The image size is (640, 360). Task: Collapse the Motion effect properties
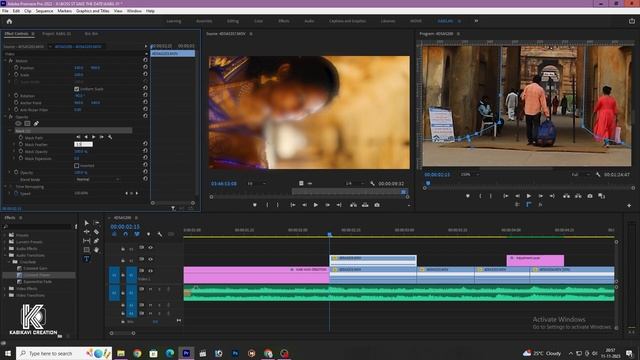tap(6, 60)
